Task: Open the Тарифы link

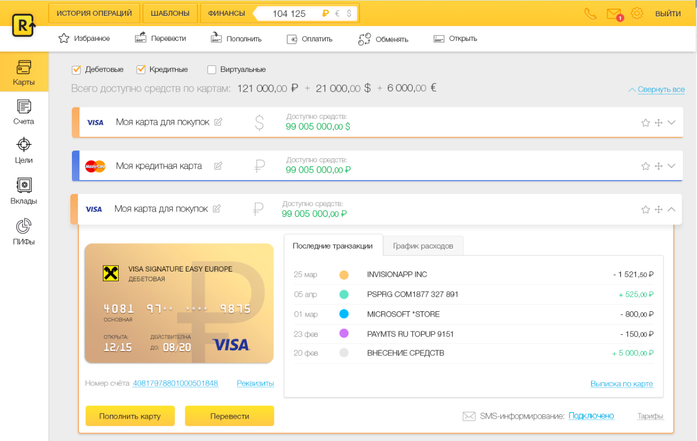Action: pyautogui.click(x=650, y=416)
